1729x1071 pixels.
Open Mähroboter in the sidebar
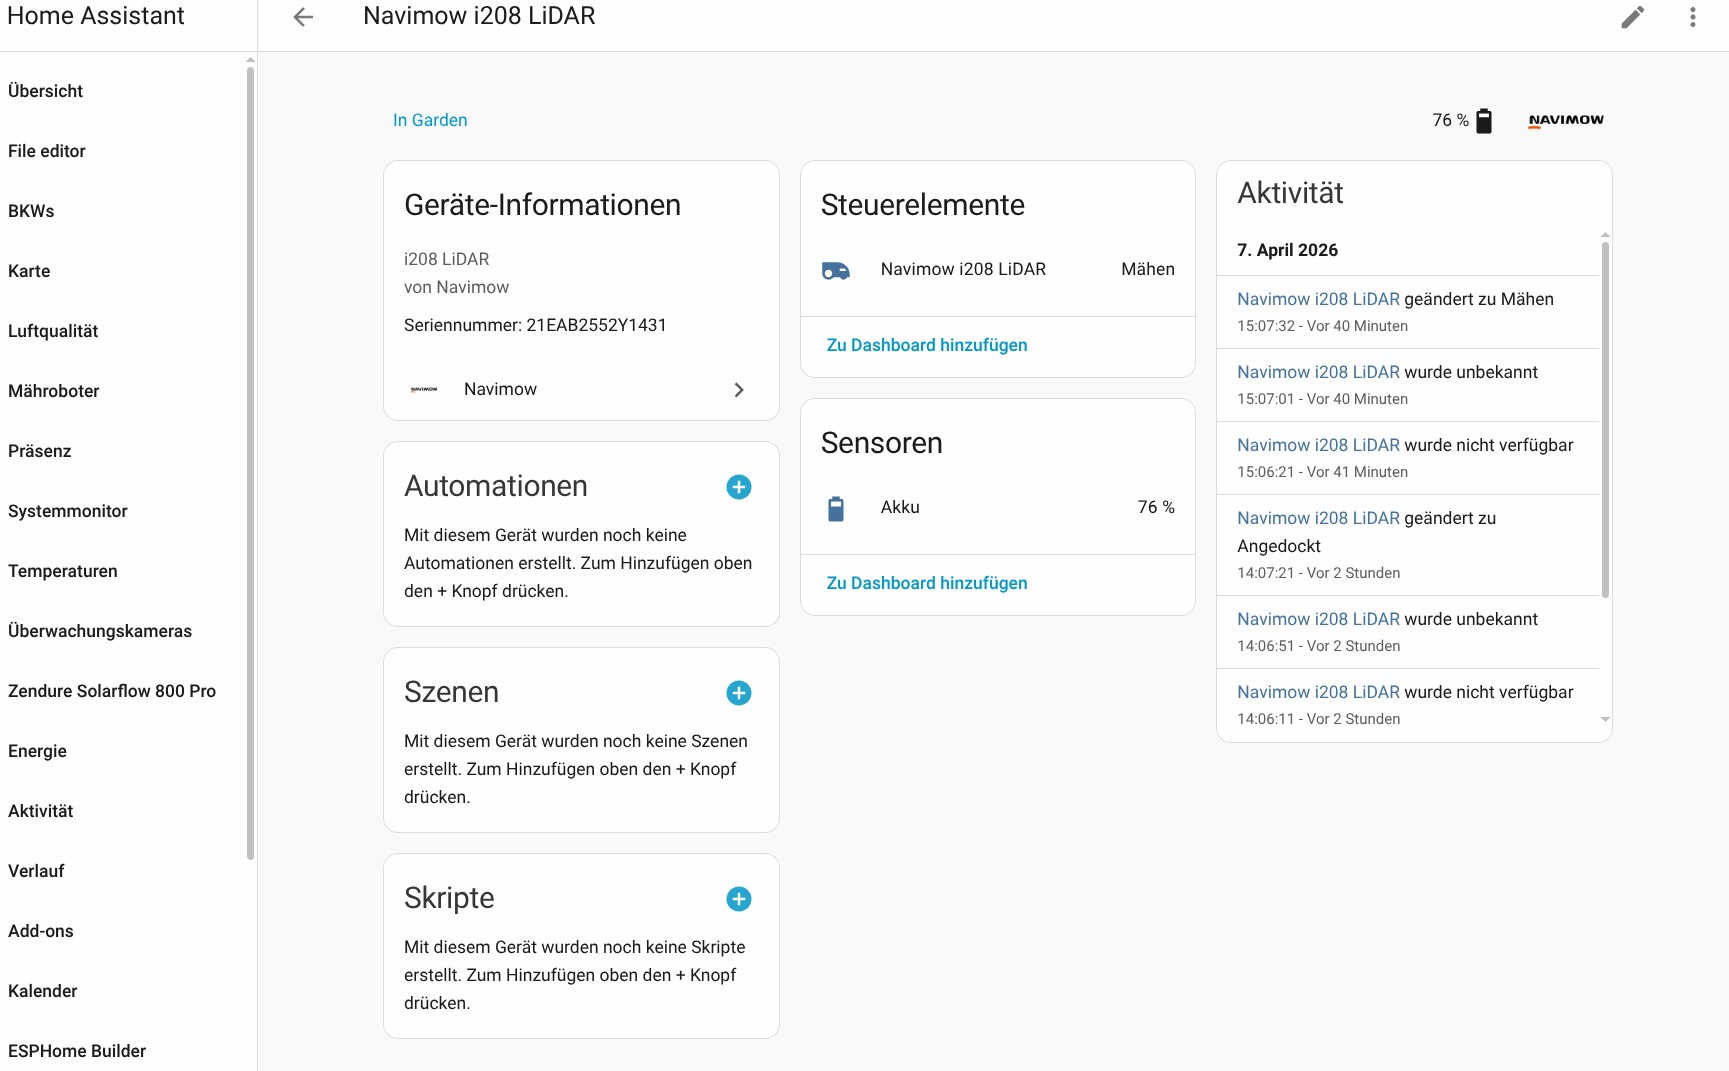coord(54,391)
